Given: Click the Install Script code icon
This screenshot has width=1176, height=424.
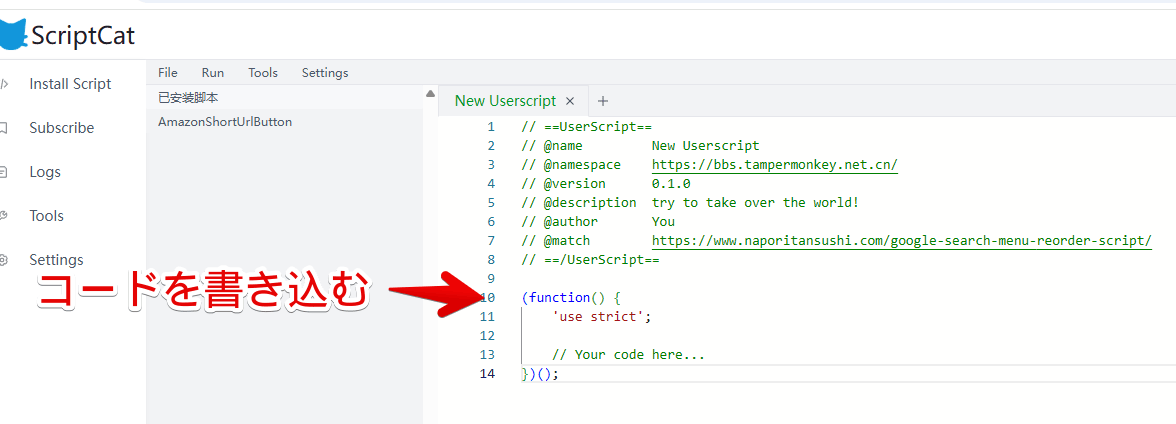Looking at the screenshot, I should pos(4,84).
